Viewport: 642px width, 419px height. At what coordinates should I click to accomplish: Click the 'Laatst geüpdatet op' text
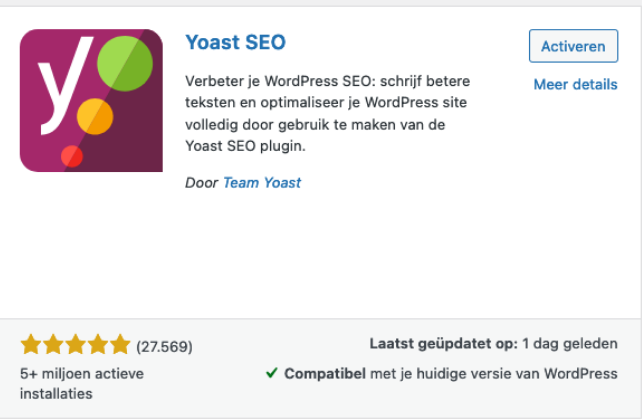(444, 344)
